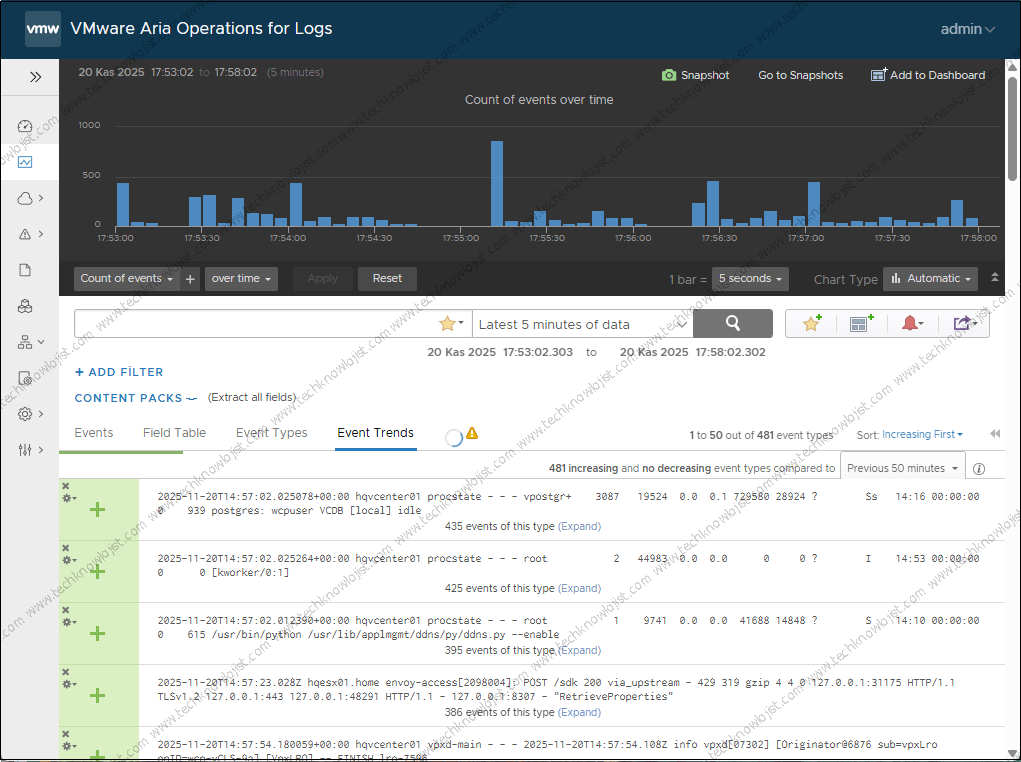
Task: Switch to the Event Types tab
Action: [272, 433]
